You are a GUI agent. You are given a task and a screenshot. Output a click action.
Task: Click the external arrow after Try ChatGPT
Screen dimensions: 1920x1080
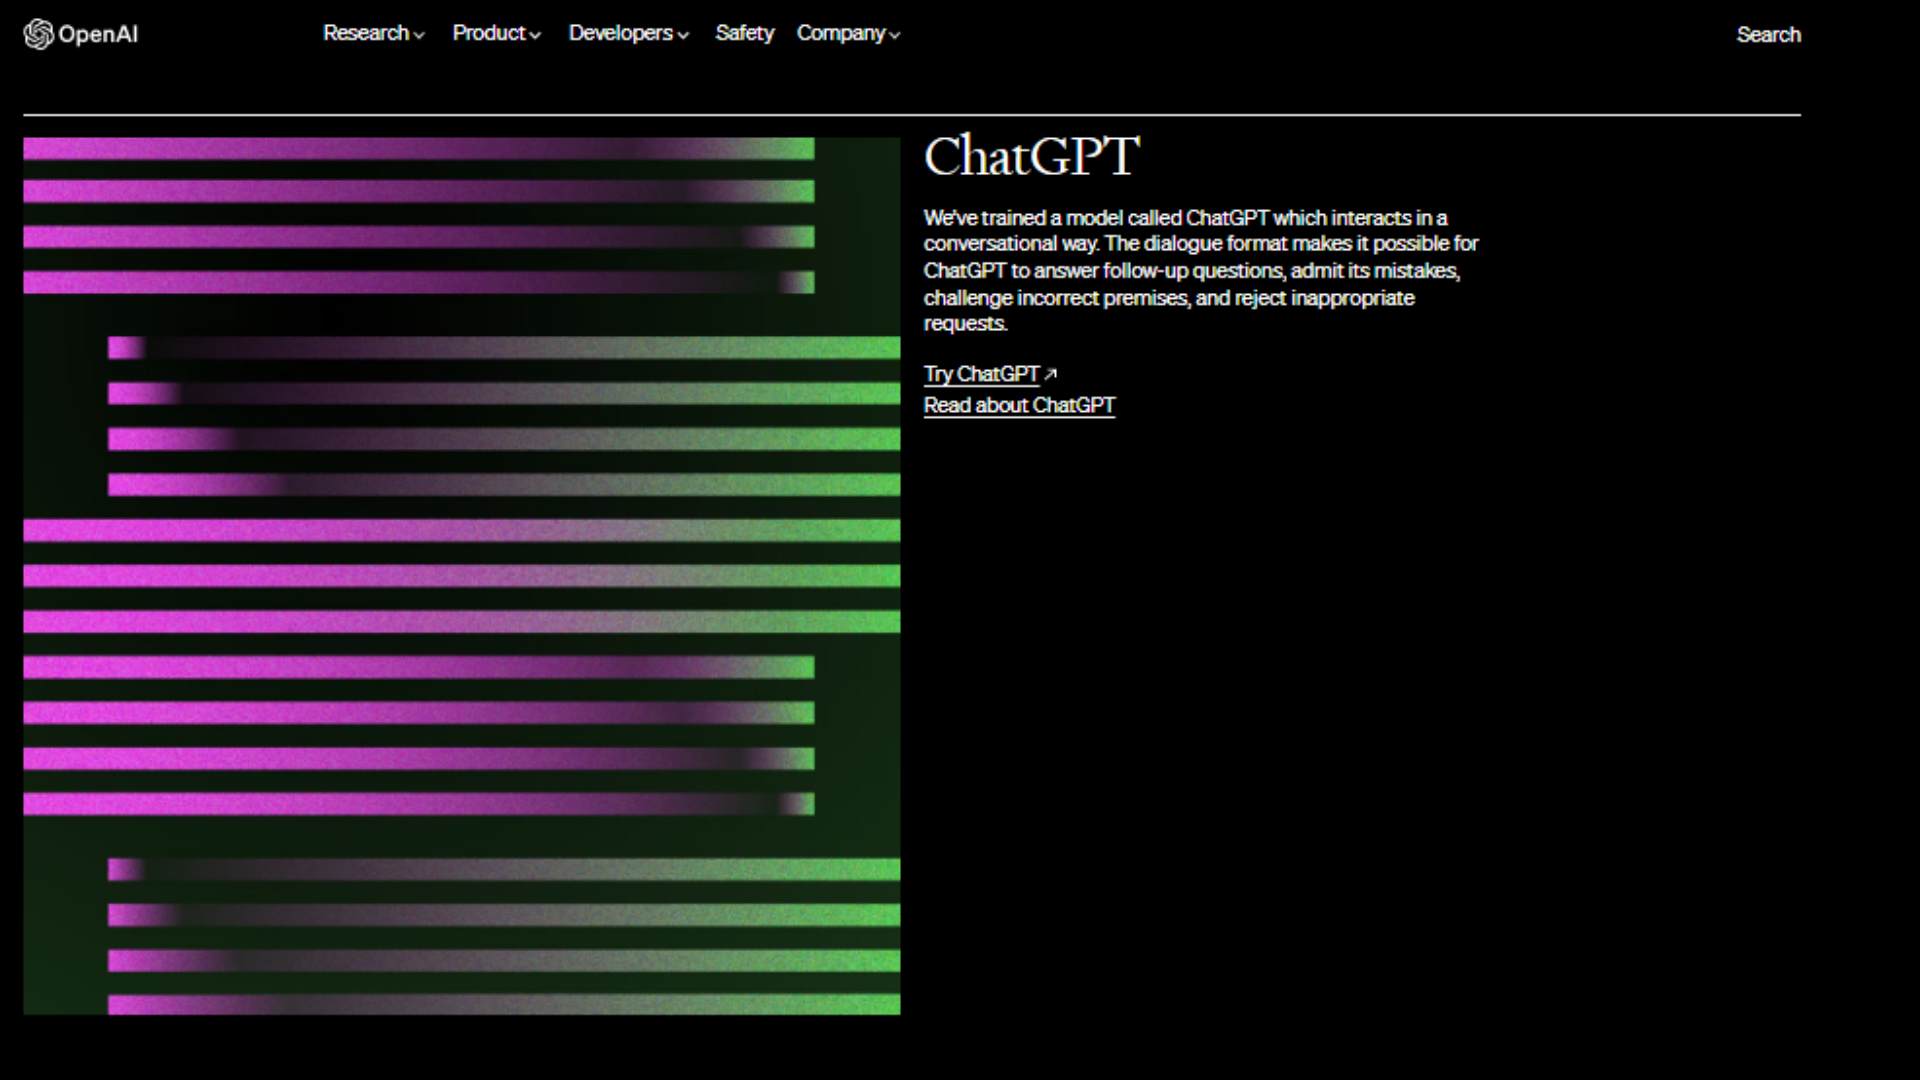1050,374
